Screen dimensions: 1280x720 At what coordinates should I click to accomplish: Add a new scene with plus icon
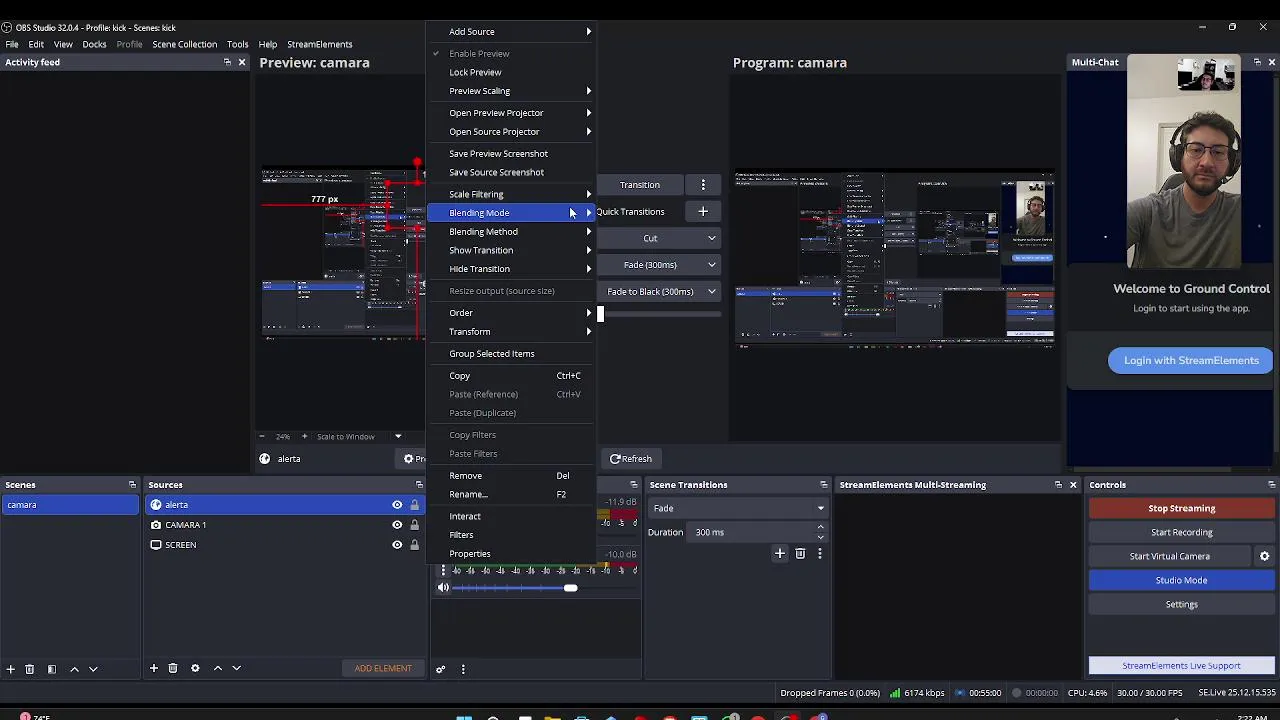(x=10, y=668)
